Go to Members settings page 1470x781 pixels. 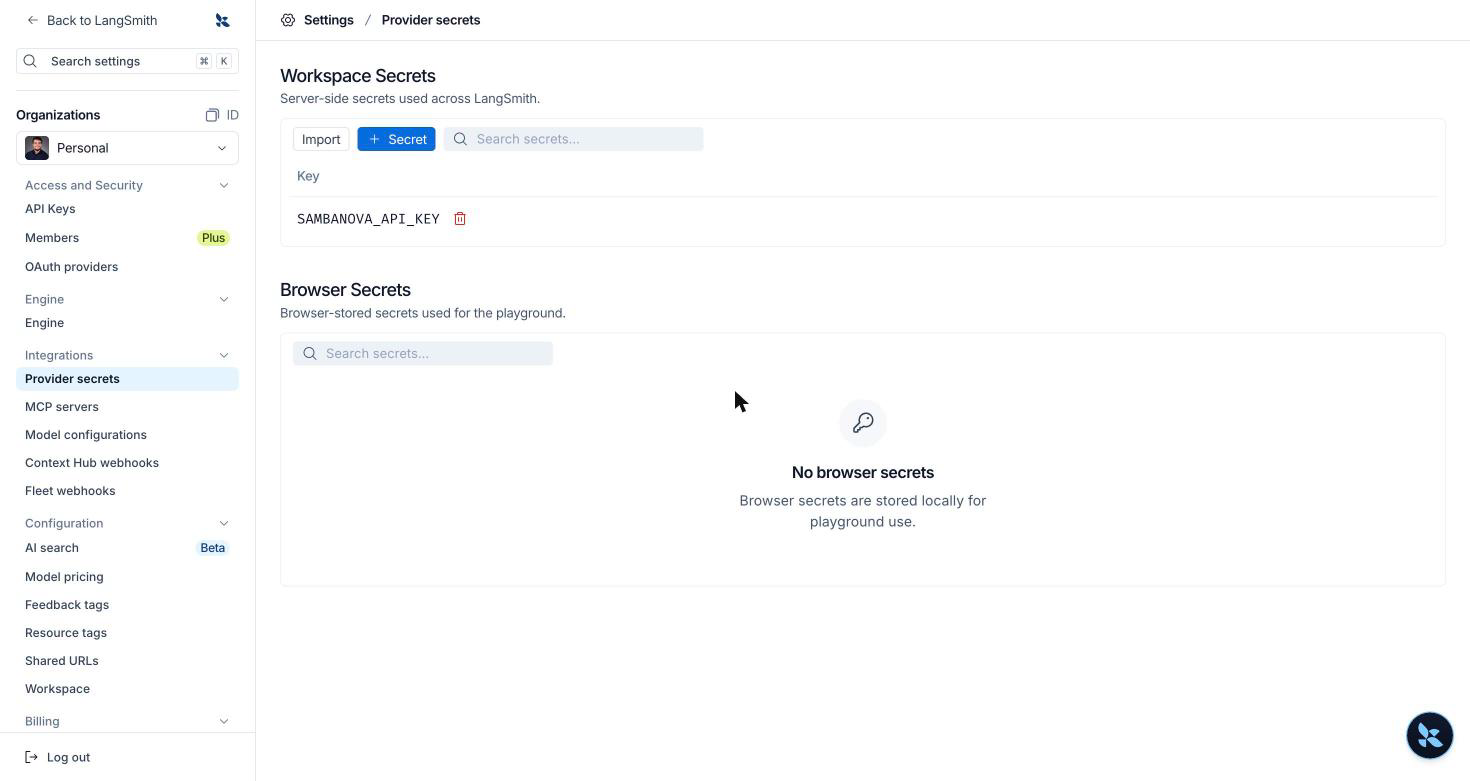point(127,238)
